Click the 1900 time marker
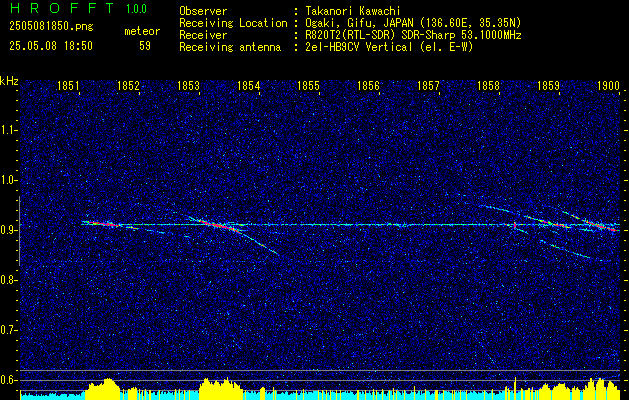 (x=609, y=86)
